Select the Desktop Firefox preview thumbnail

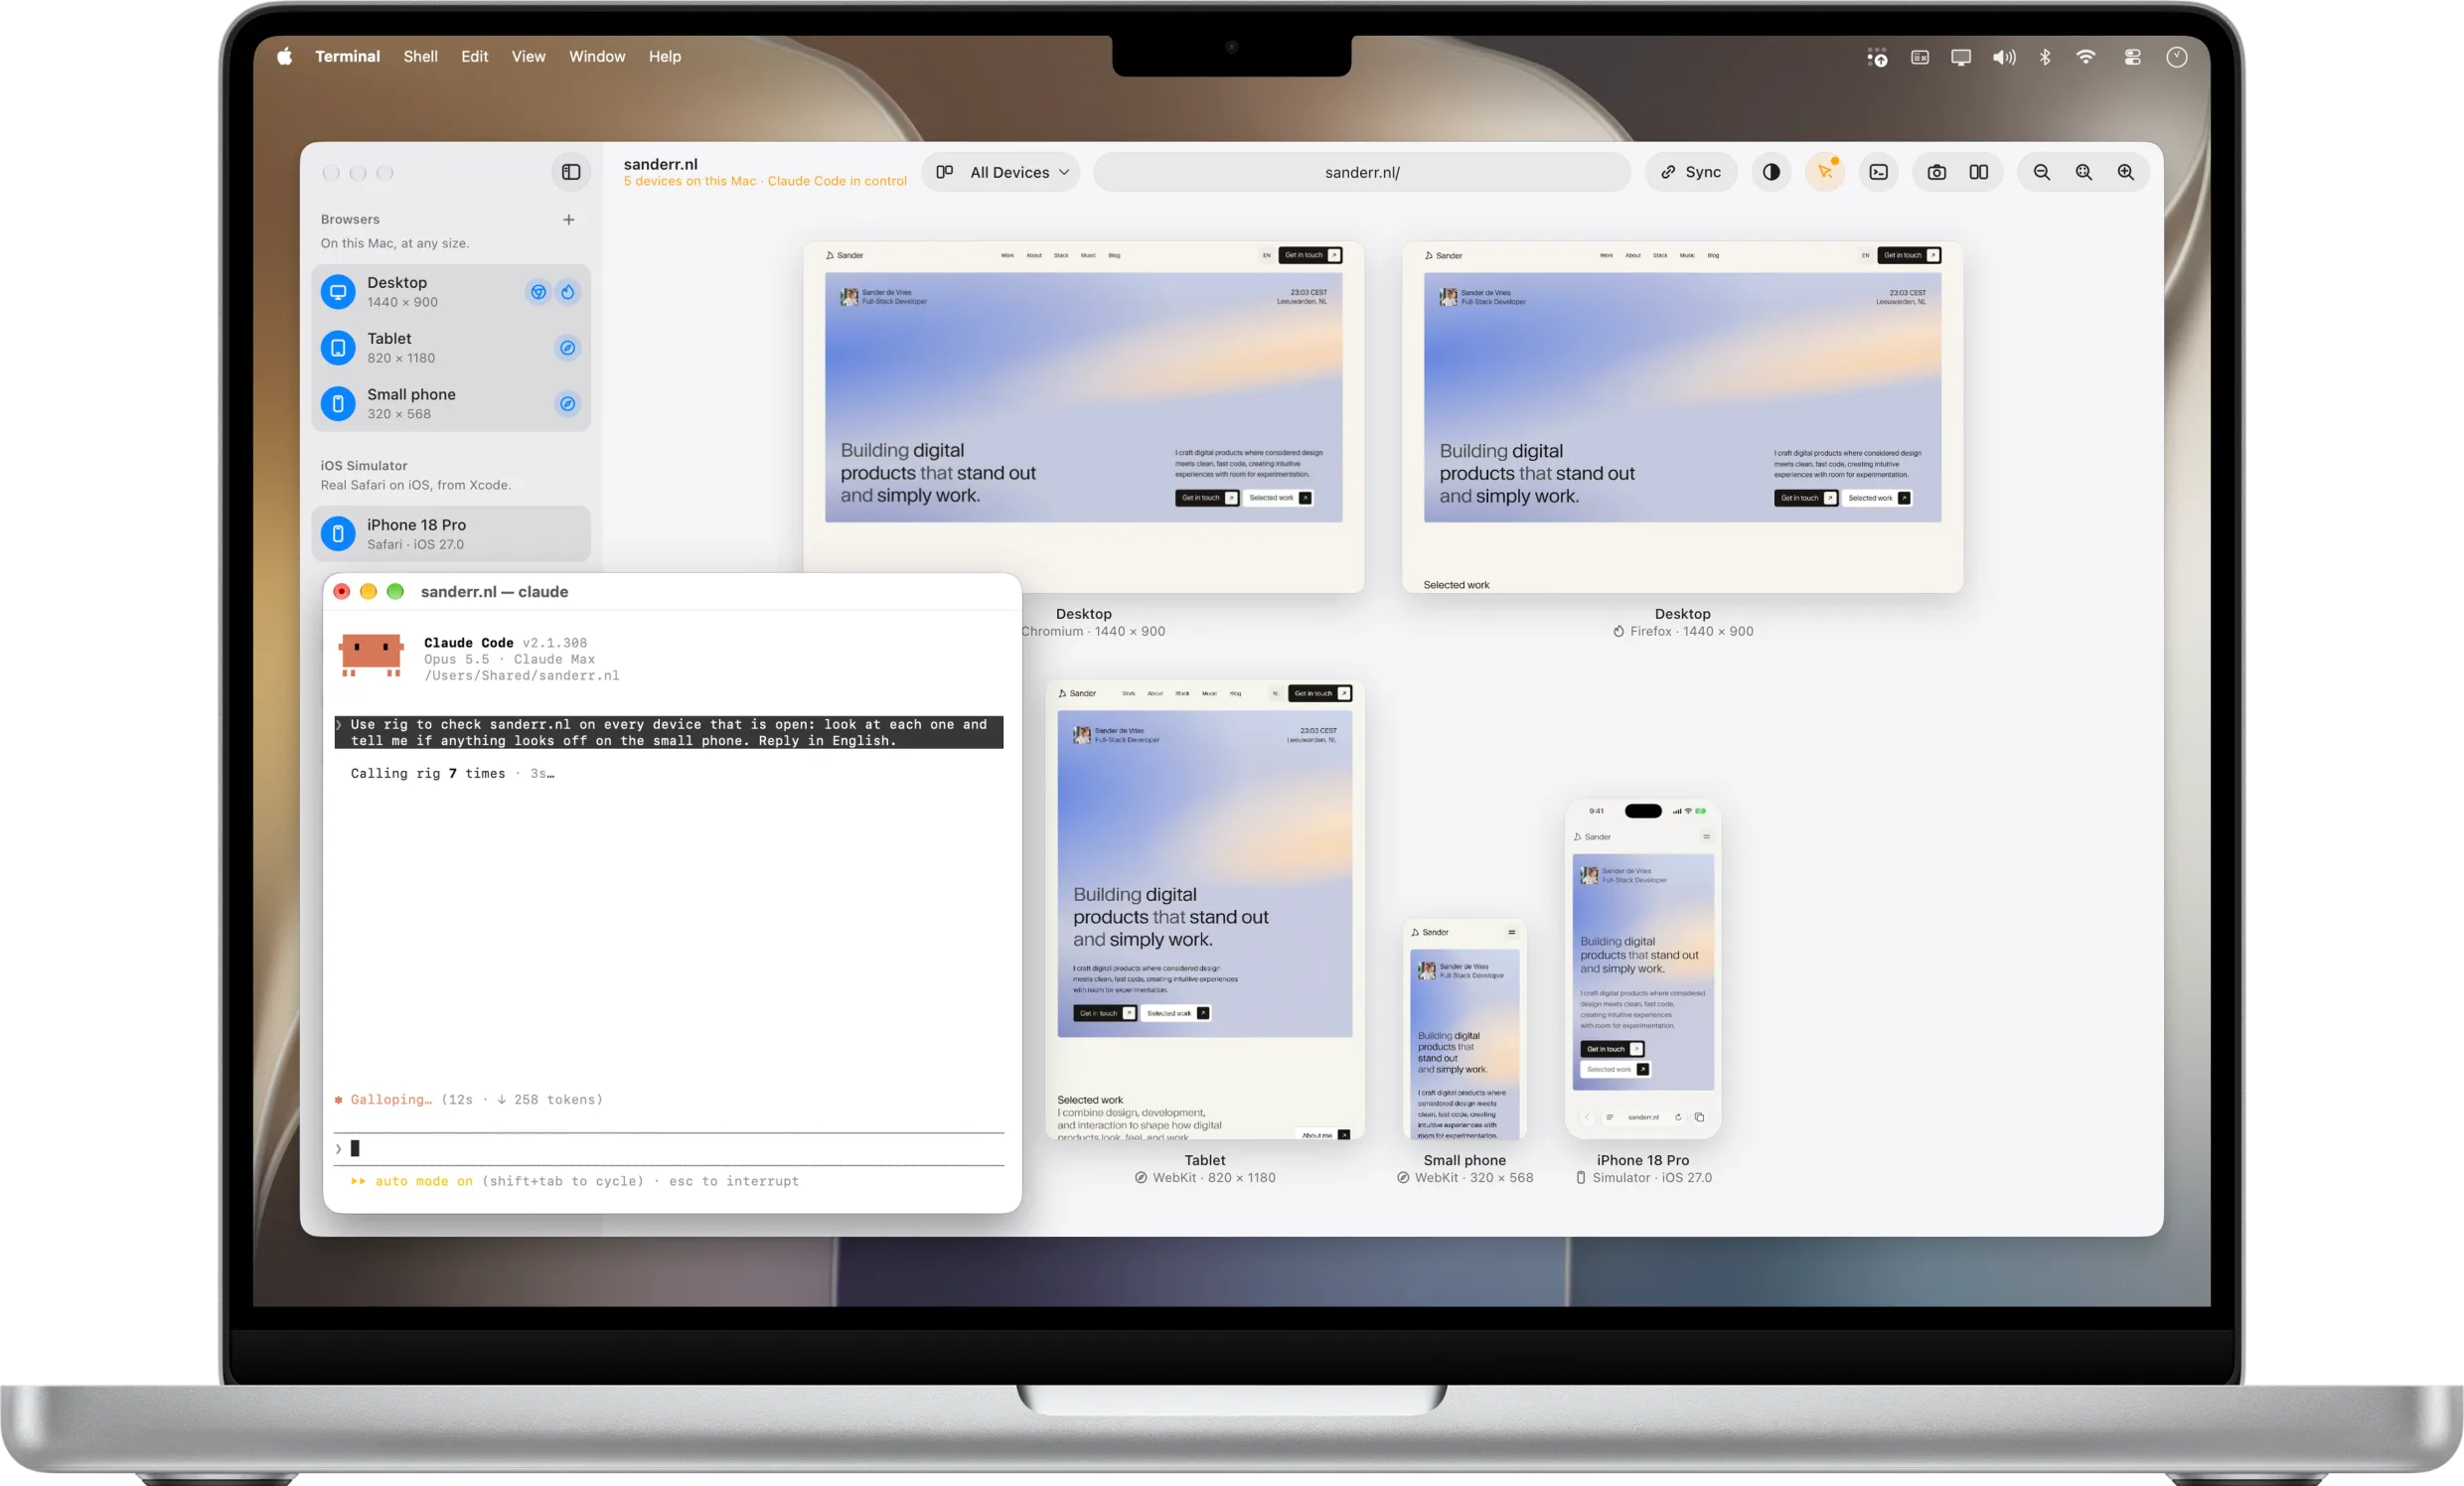click(1682, 417)
